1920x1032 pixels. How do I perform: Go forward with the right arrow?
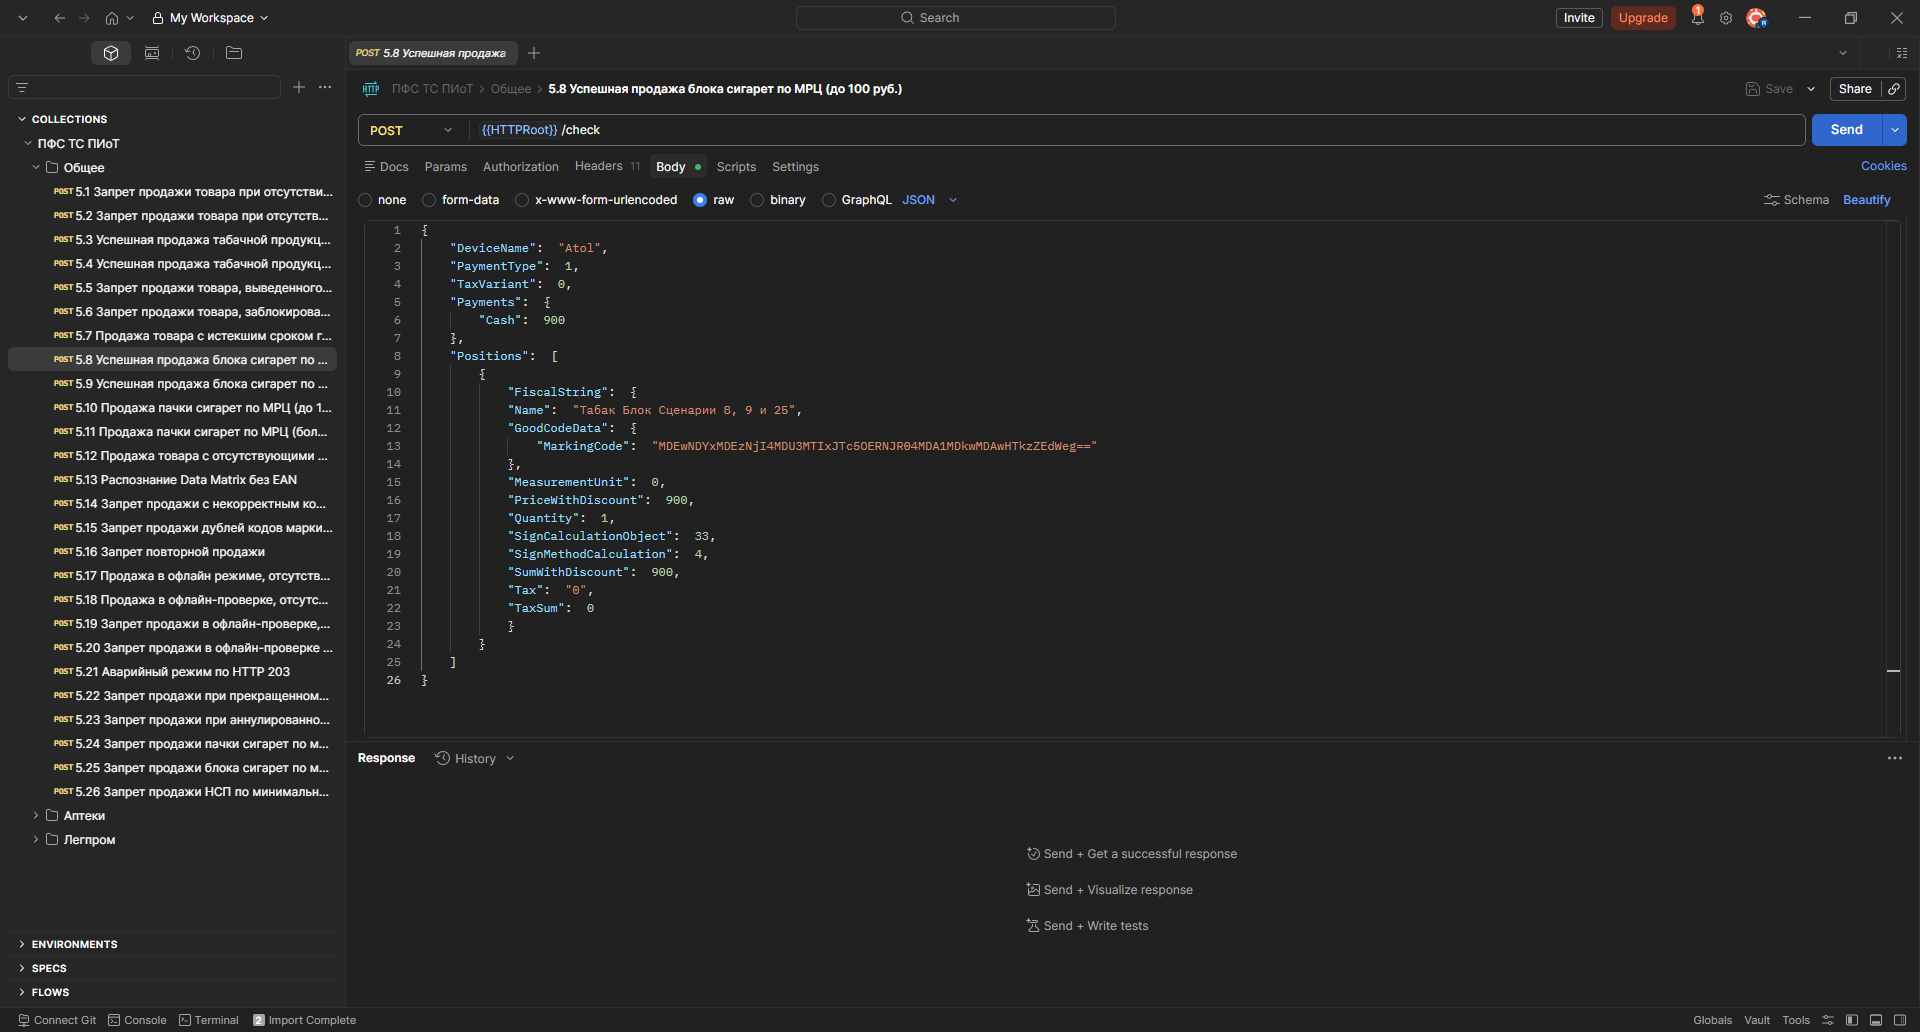[84, 18]
